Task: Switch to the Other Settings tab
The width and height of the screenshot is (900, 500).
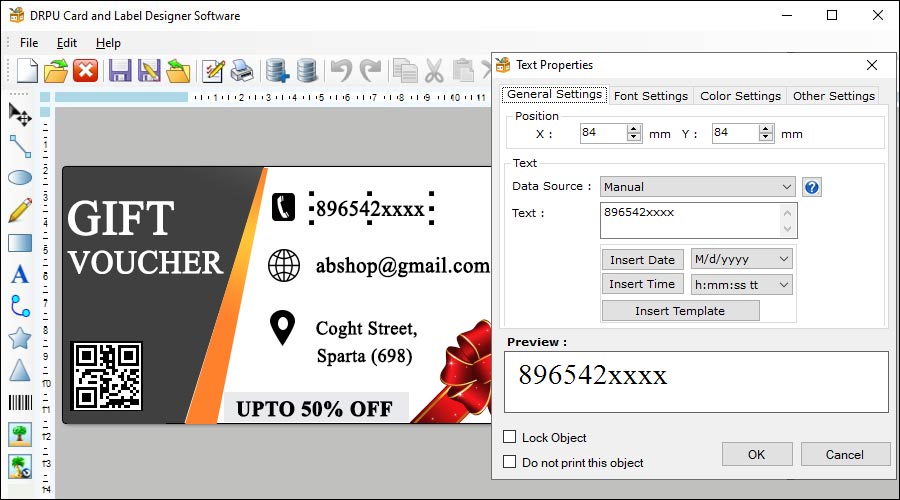Action: 834,96
